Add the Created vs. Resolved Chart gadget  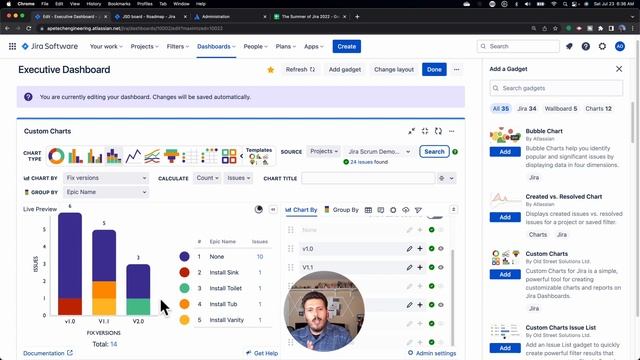tap(505, 217)
